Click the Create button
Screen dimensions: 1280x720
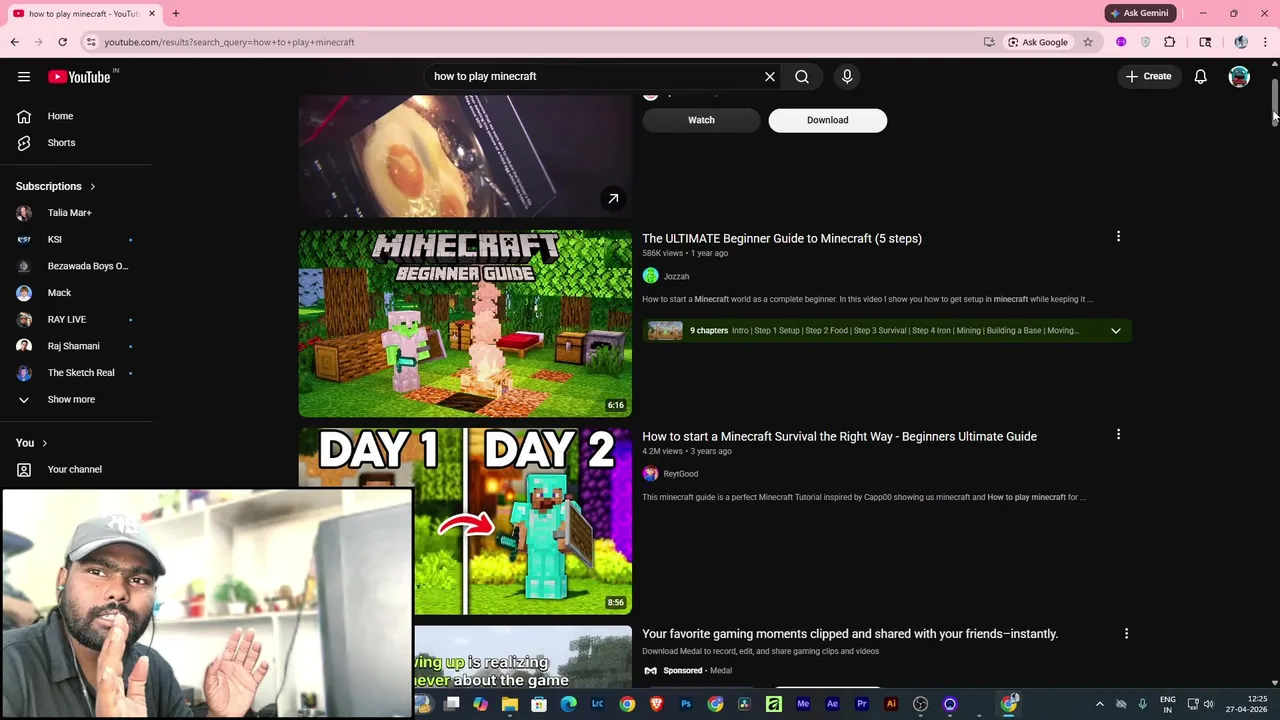point(1148,76)
